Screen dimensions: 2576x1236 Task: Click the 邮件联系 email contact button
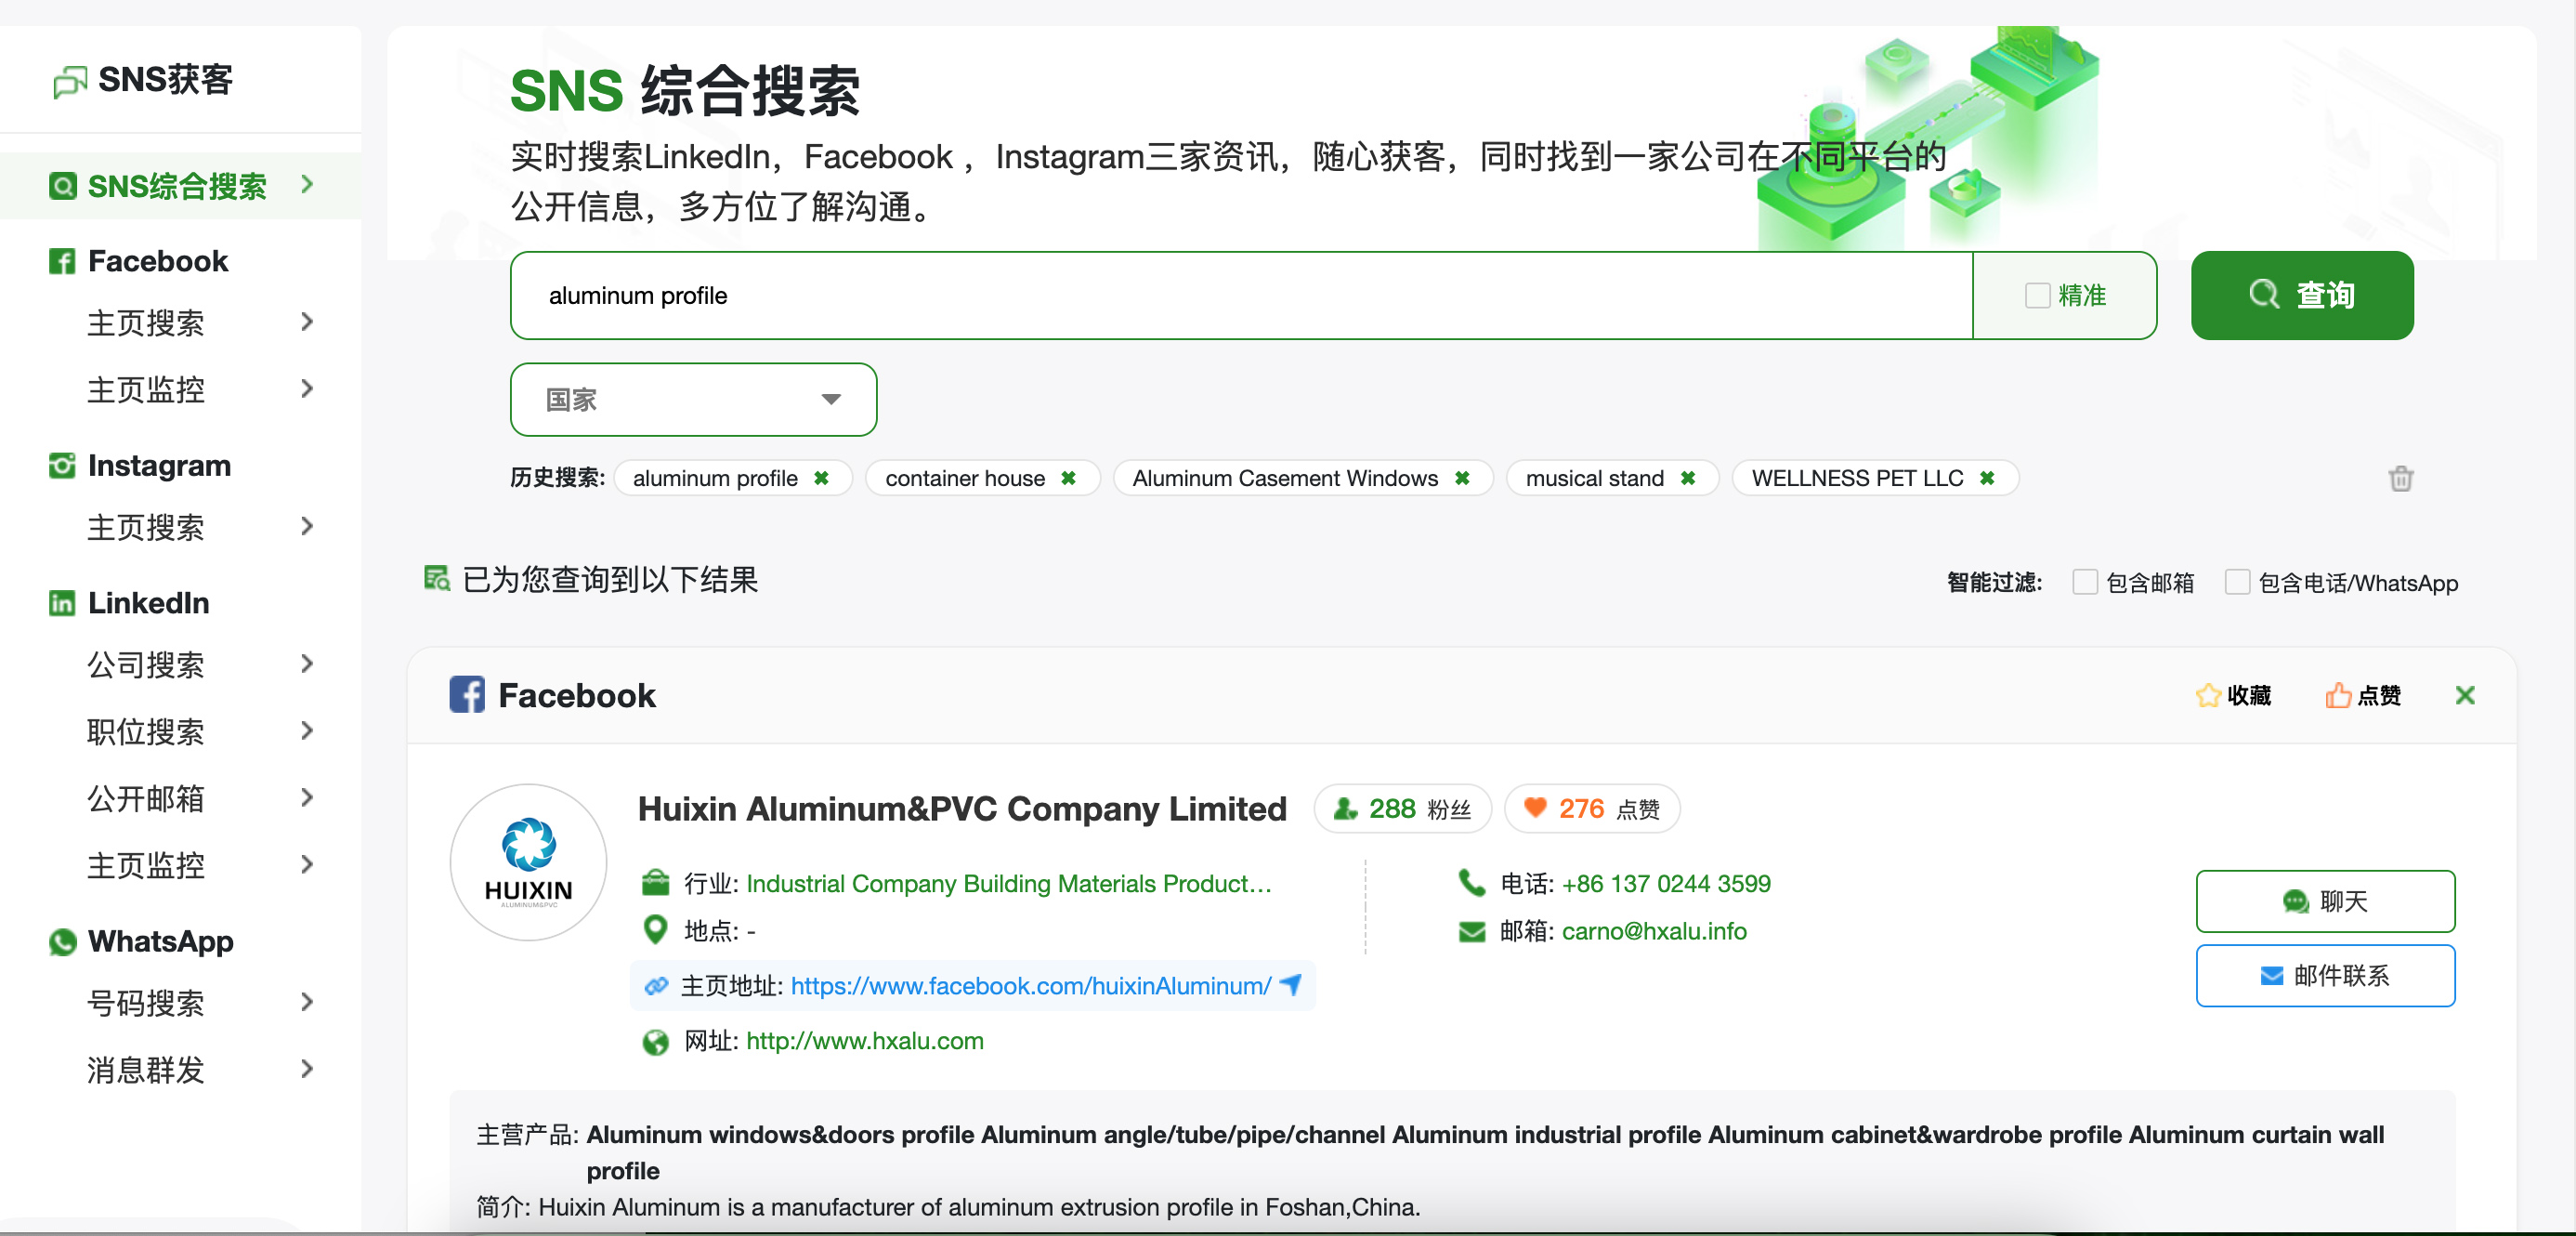(2325, 976)
